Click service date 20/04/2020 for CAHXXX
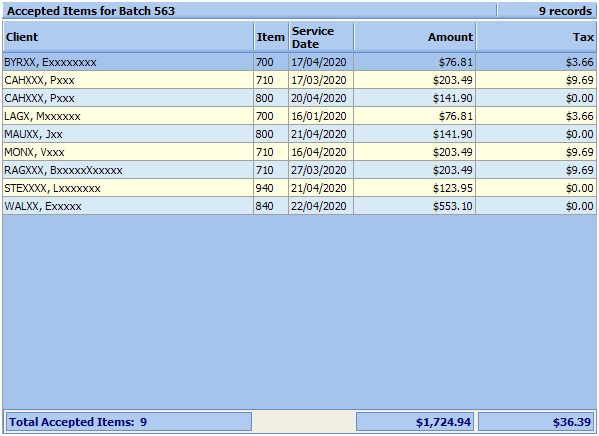This screenshot has height=436, width=599. pyautogui.click(x=321, y=98)
